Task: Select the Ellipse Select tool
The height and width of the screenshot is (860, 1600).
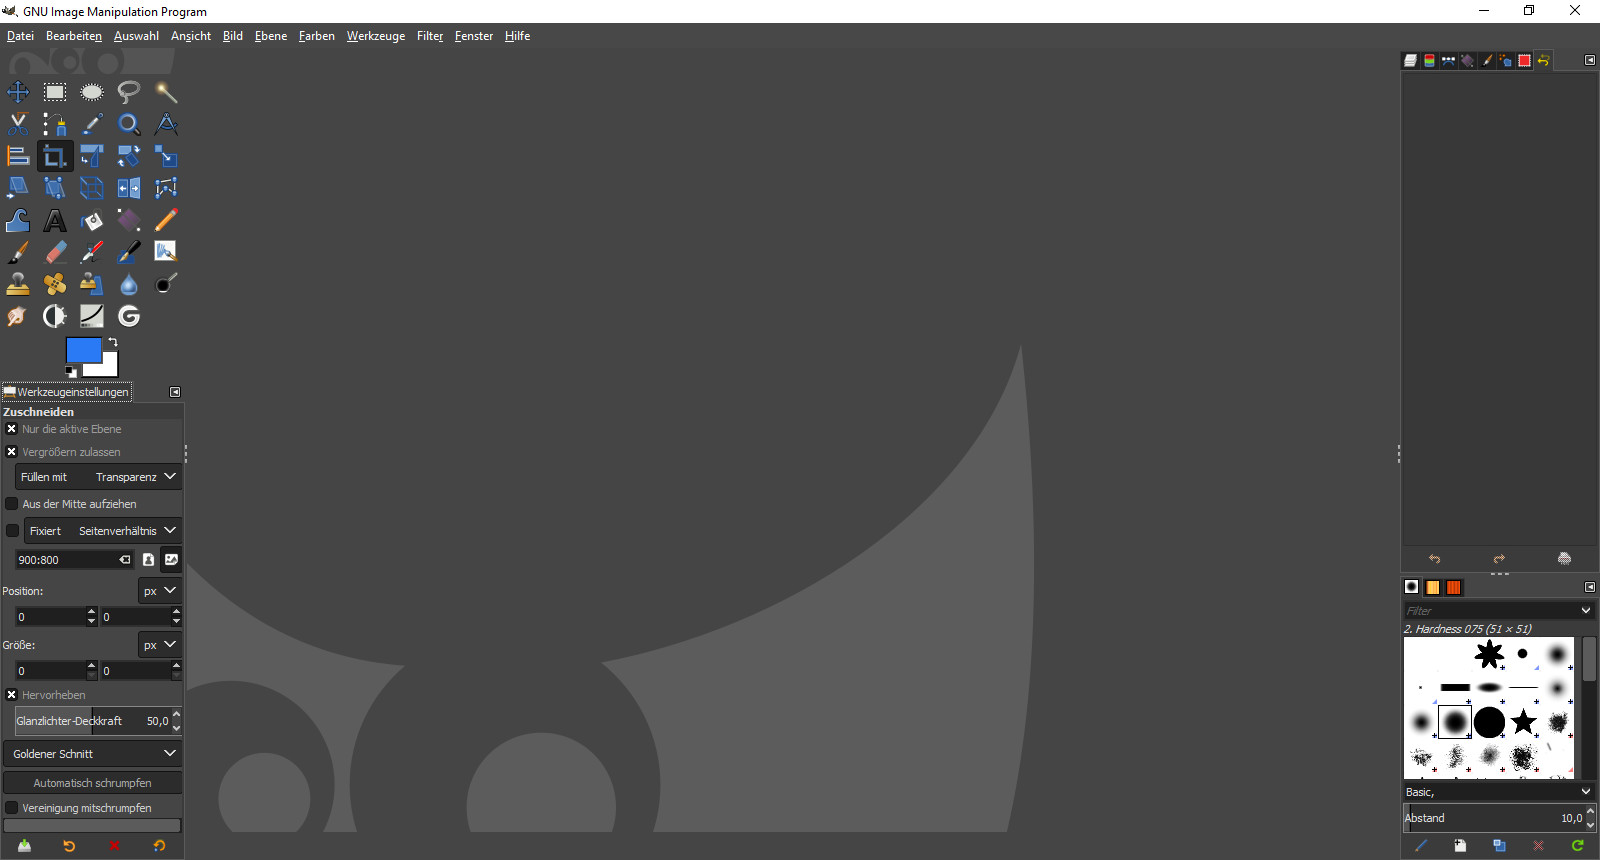Action: 92,92
